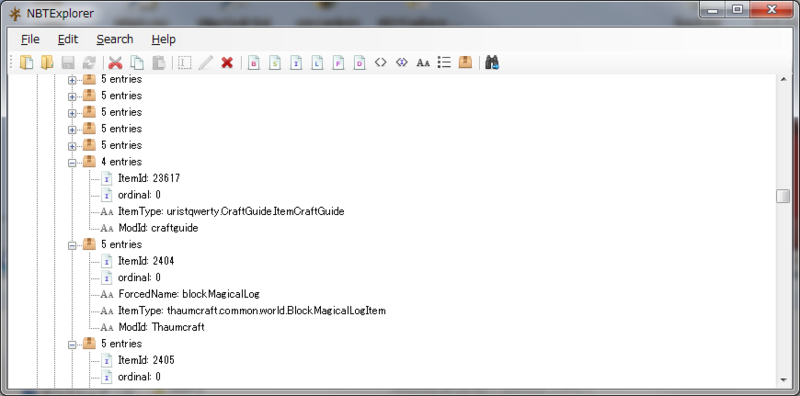
Task: Select the ModId: craftguide tag
Action: (158, 228)
